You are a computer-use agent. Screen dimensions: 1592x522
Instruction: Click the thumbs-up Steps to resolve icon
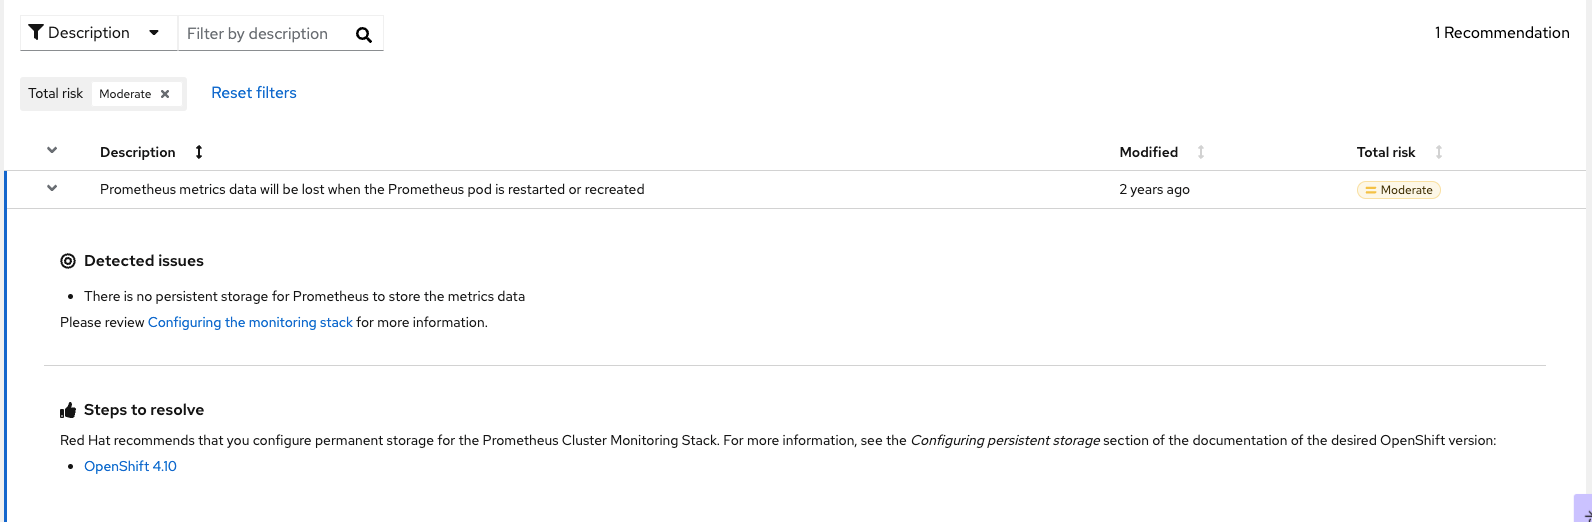click(x=68, y=410)
